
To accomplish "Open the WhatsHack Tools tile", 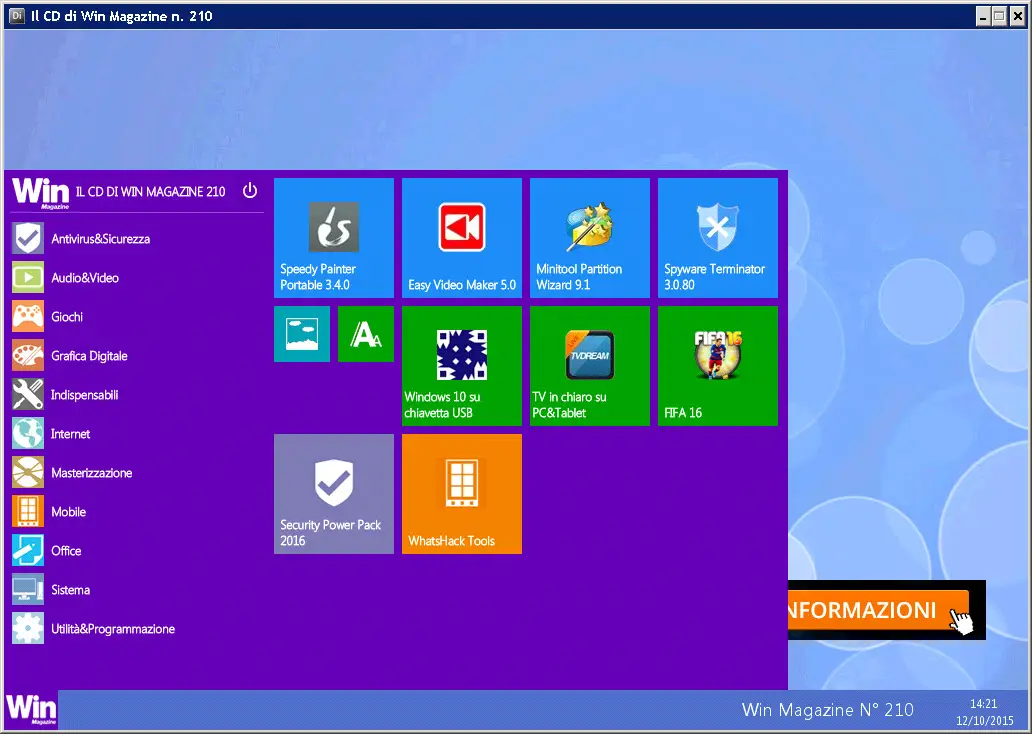I will (462, 494).
